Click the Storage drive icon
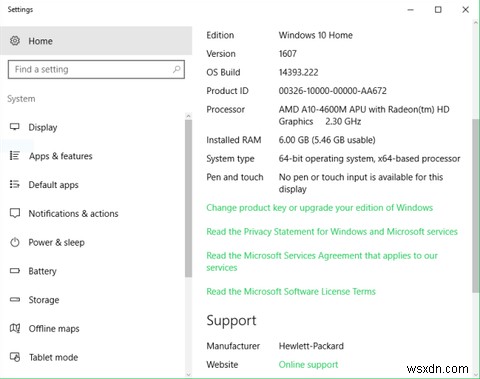The width and height of the screenshot is (480, 379). click(x=15, y=299)
